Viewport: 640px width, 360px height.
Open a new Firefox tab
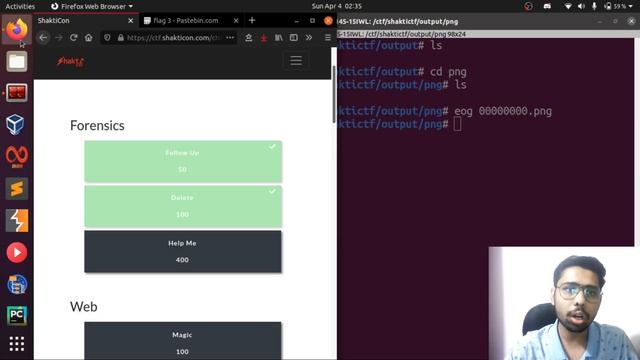(x=252, y=20)
